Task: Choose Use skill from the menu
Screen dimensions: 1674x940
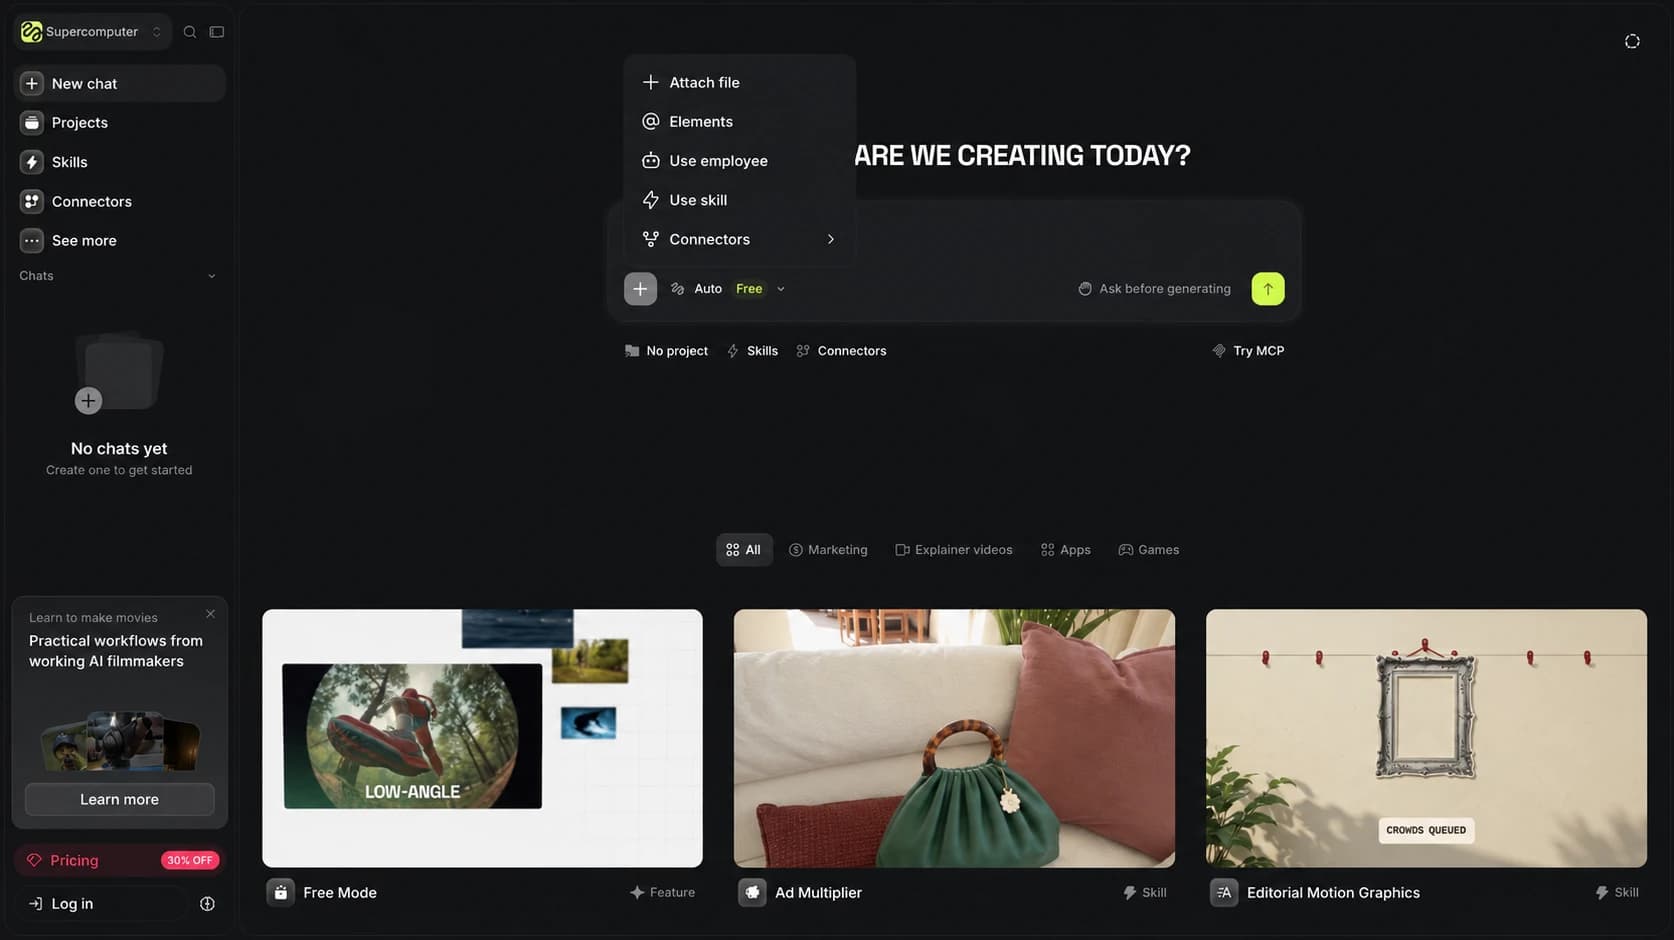Action: [740, 200]
